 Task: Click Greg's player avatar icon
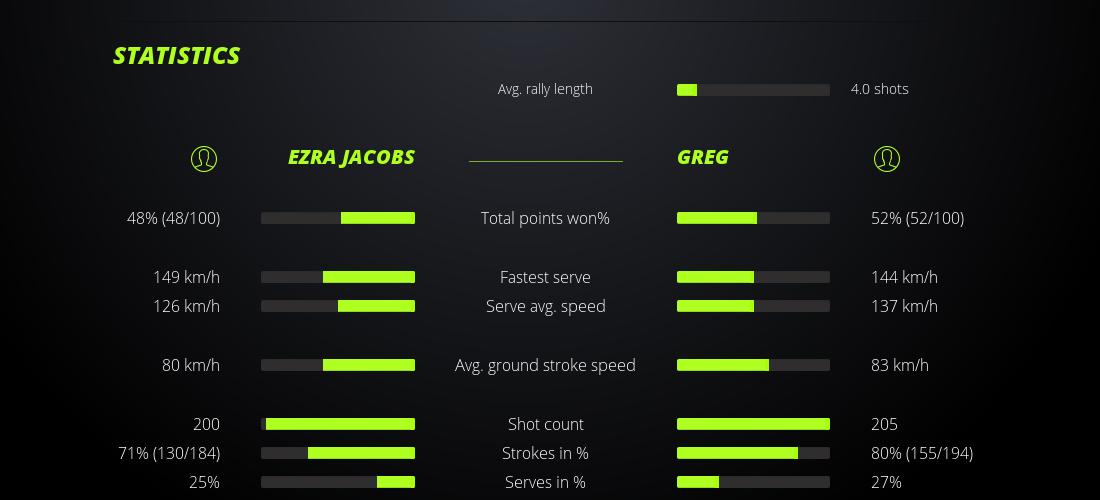886,158
